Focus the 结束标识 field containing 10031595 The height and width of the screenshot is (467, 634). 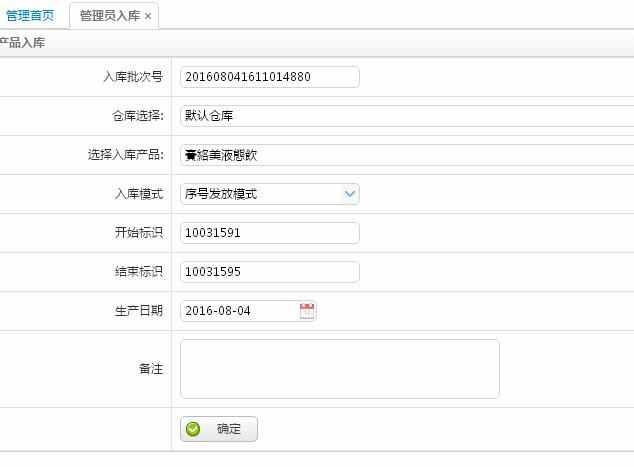click(x=269, y=272)
